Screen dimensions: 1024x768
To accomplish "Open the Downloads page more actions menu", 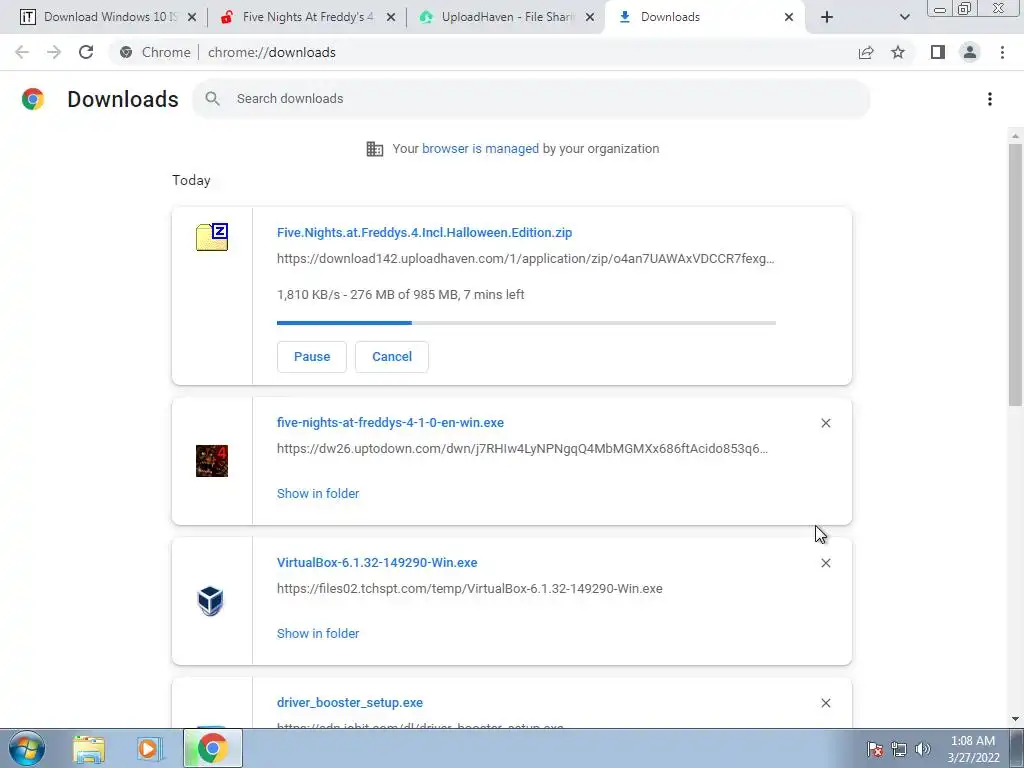I will click(x=990, y=99).
